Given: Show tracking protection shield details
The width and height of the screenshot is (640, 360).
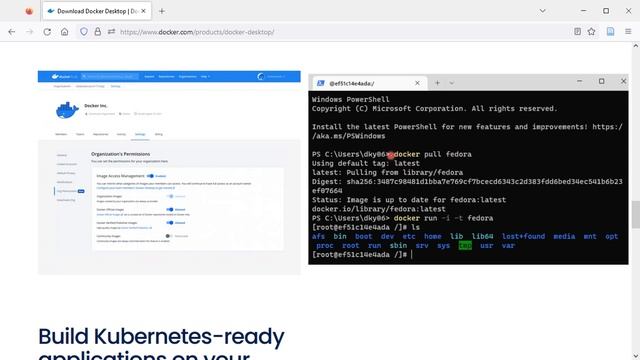Looking at the screenshot, I should pyautogui.click(x=84, y=31).
